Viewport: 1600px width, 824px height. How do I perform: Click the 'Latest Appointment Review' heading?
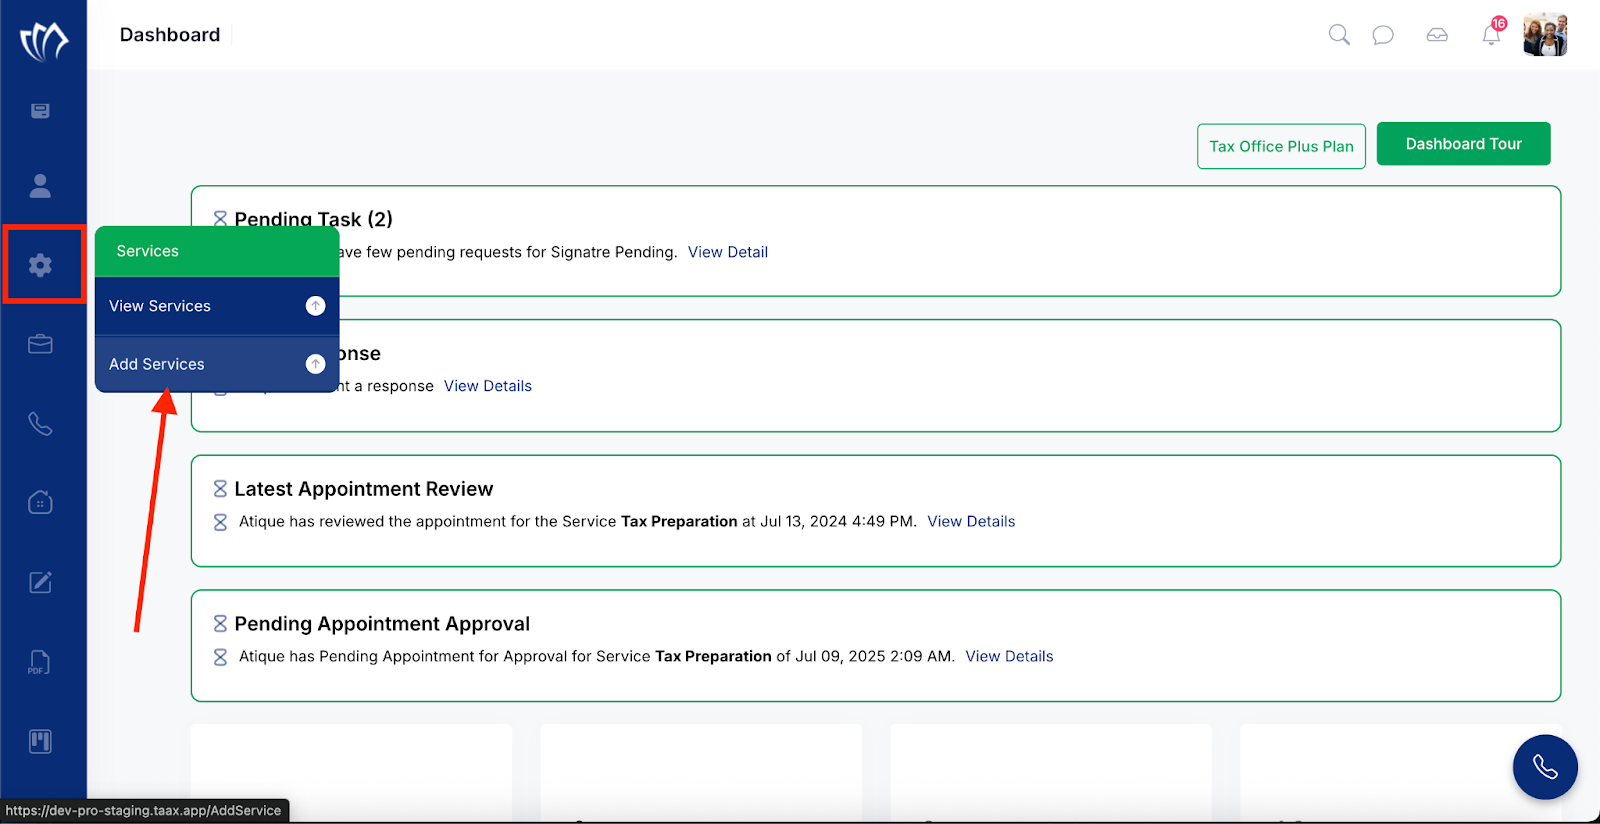click(x=364, y=489)
